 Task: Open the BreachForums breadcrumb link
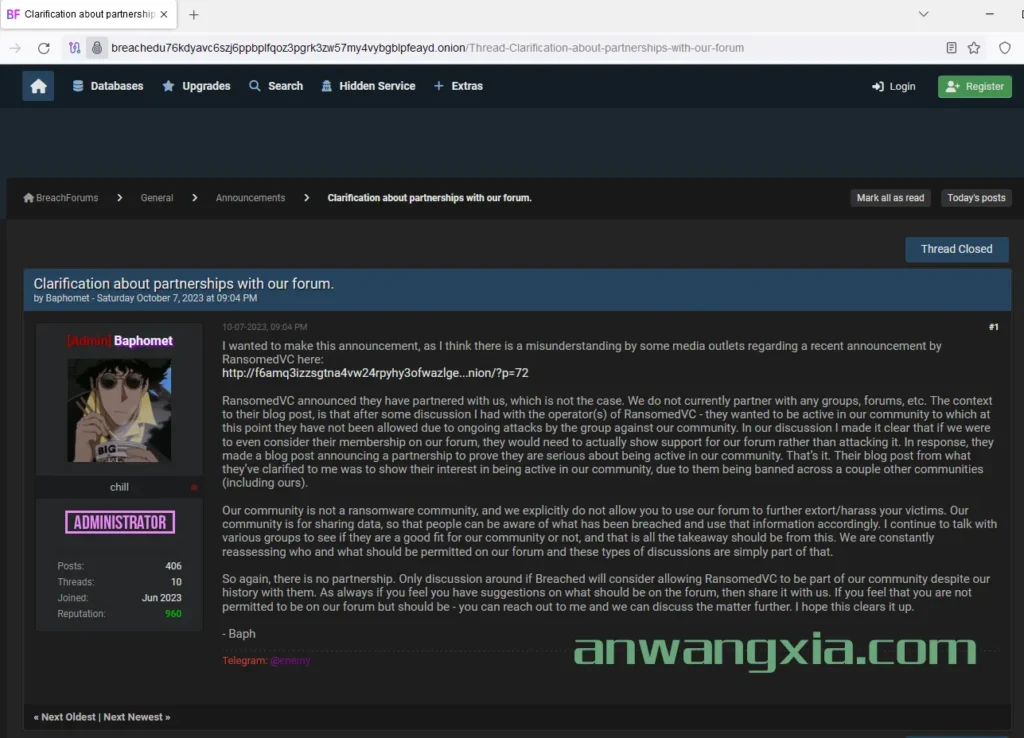67,198
